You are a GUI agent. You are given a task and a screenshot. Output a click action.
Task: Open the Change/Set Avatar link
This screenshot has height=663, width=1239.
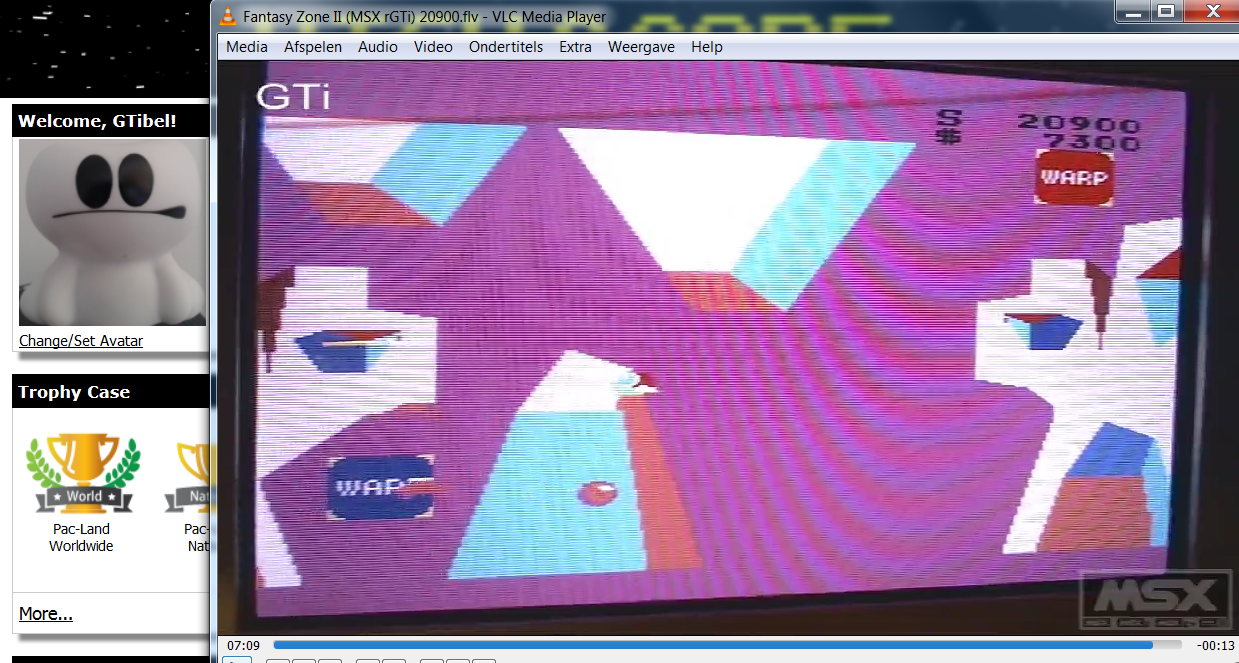coord(81,341)
